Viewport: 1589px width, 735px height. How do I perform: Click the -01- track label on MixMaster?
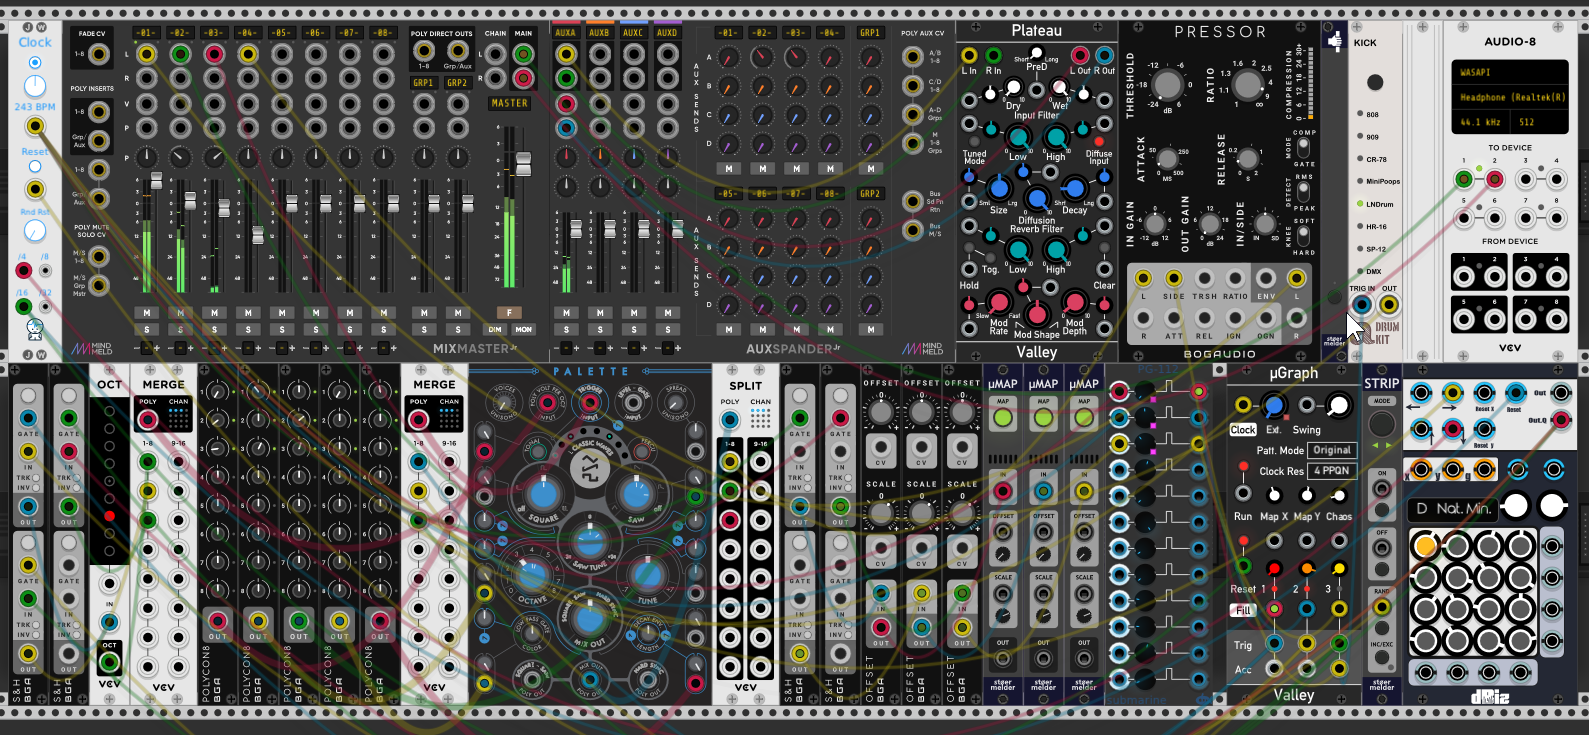[146, 33]
